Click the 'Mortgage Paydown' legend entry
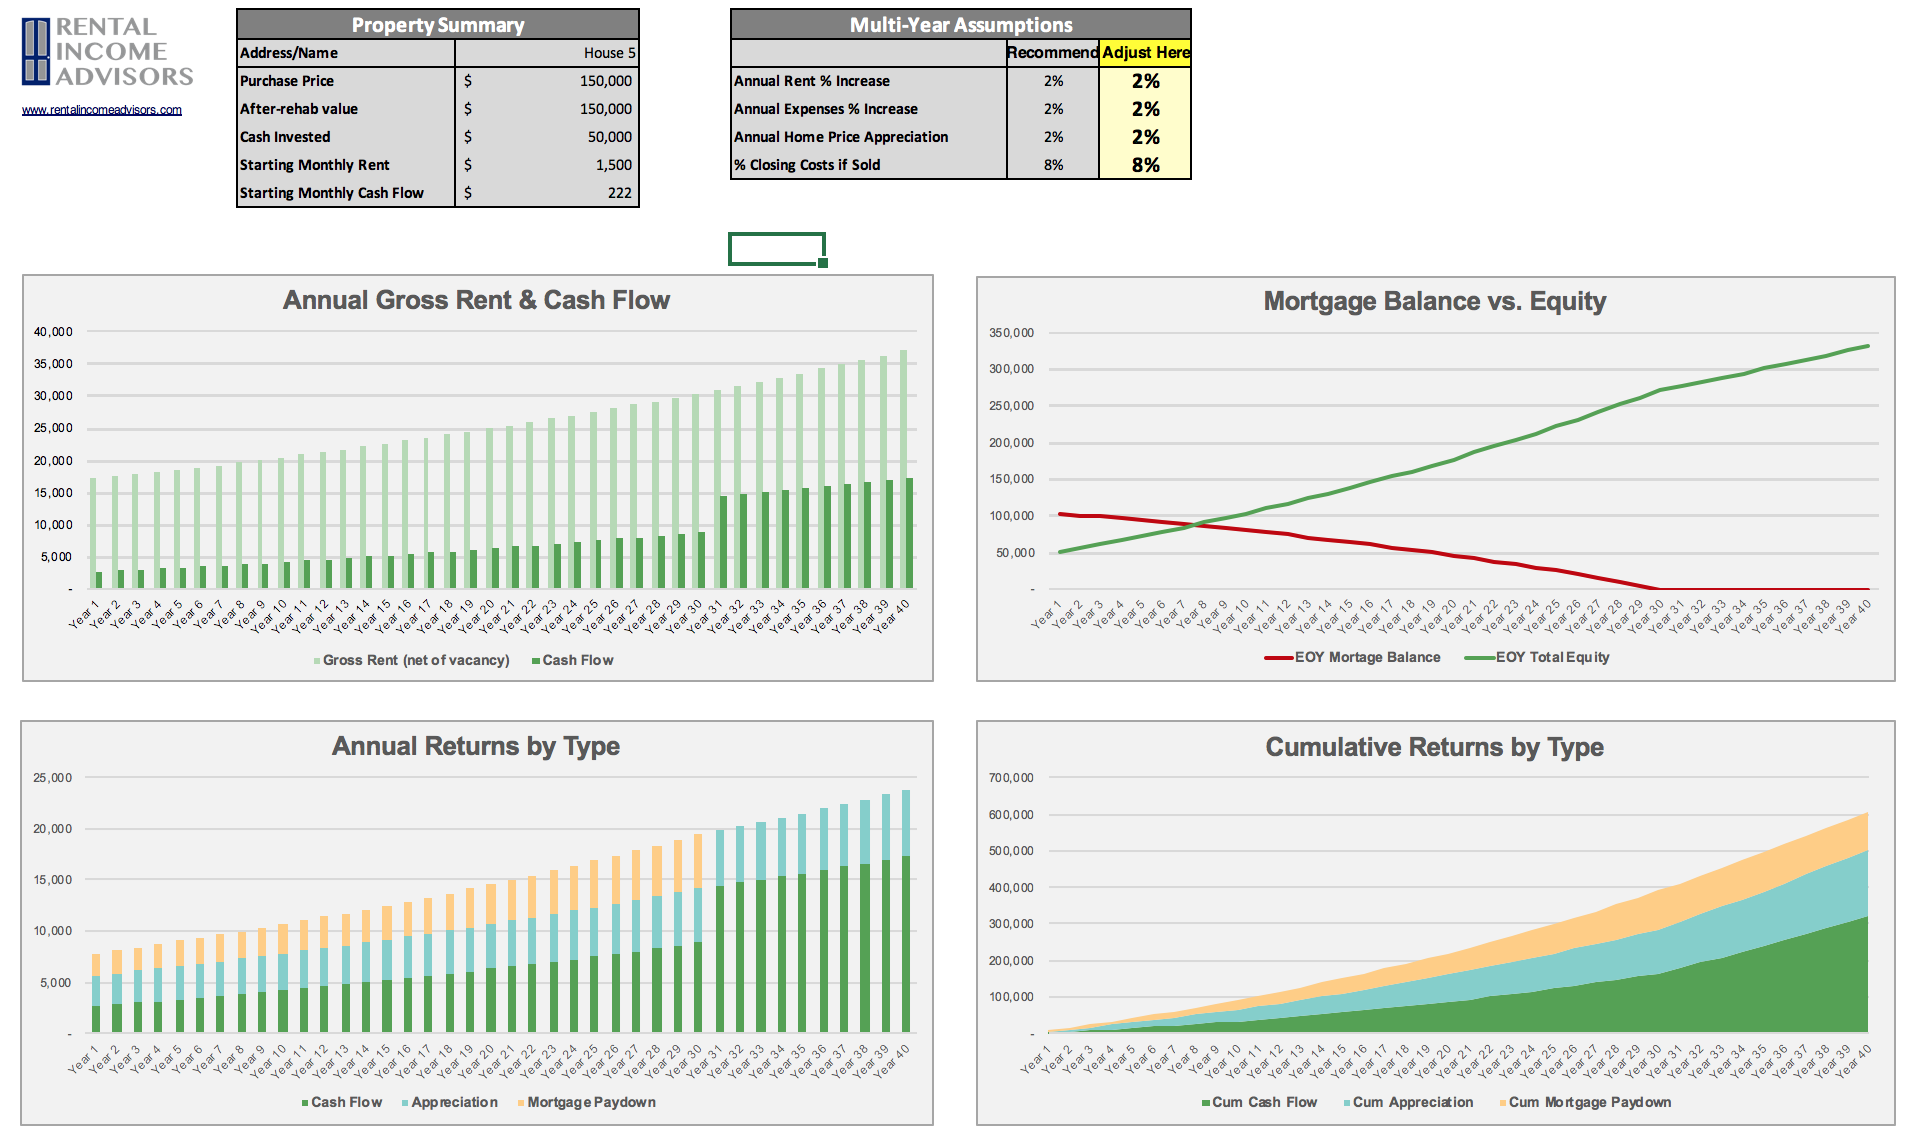Image resolution: width=1912 pixels, height=1142 pixels. coord(587,1102)
